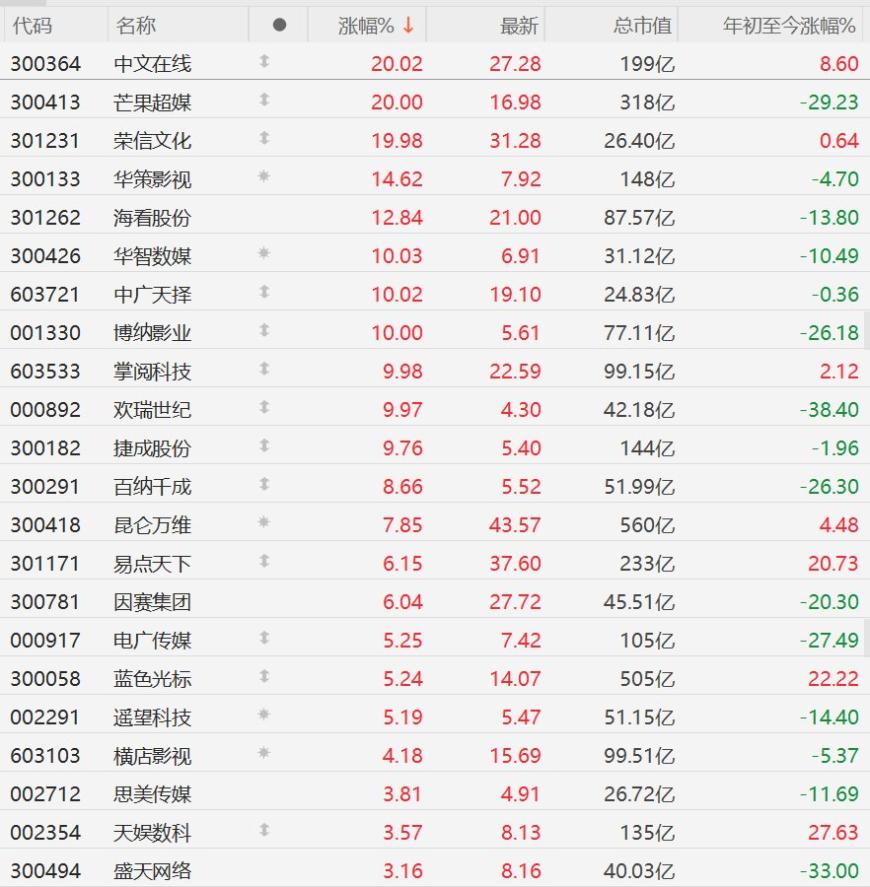
Task: Select stock name 盛天网络
Action: coord(152,872)
